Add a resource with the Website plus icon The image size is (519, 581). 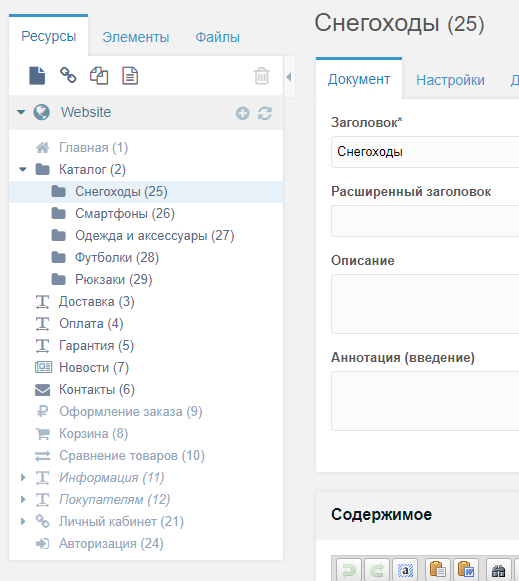pyautogui.click(x=243, y=113)
